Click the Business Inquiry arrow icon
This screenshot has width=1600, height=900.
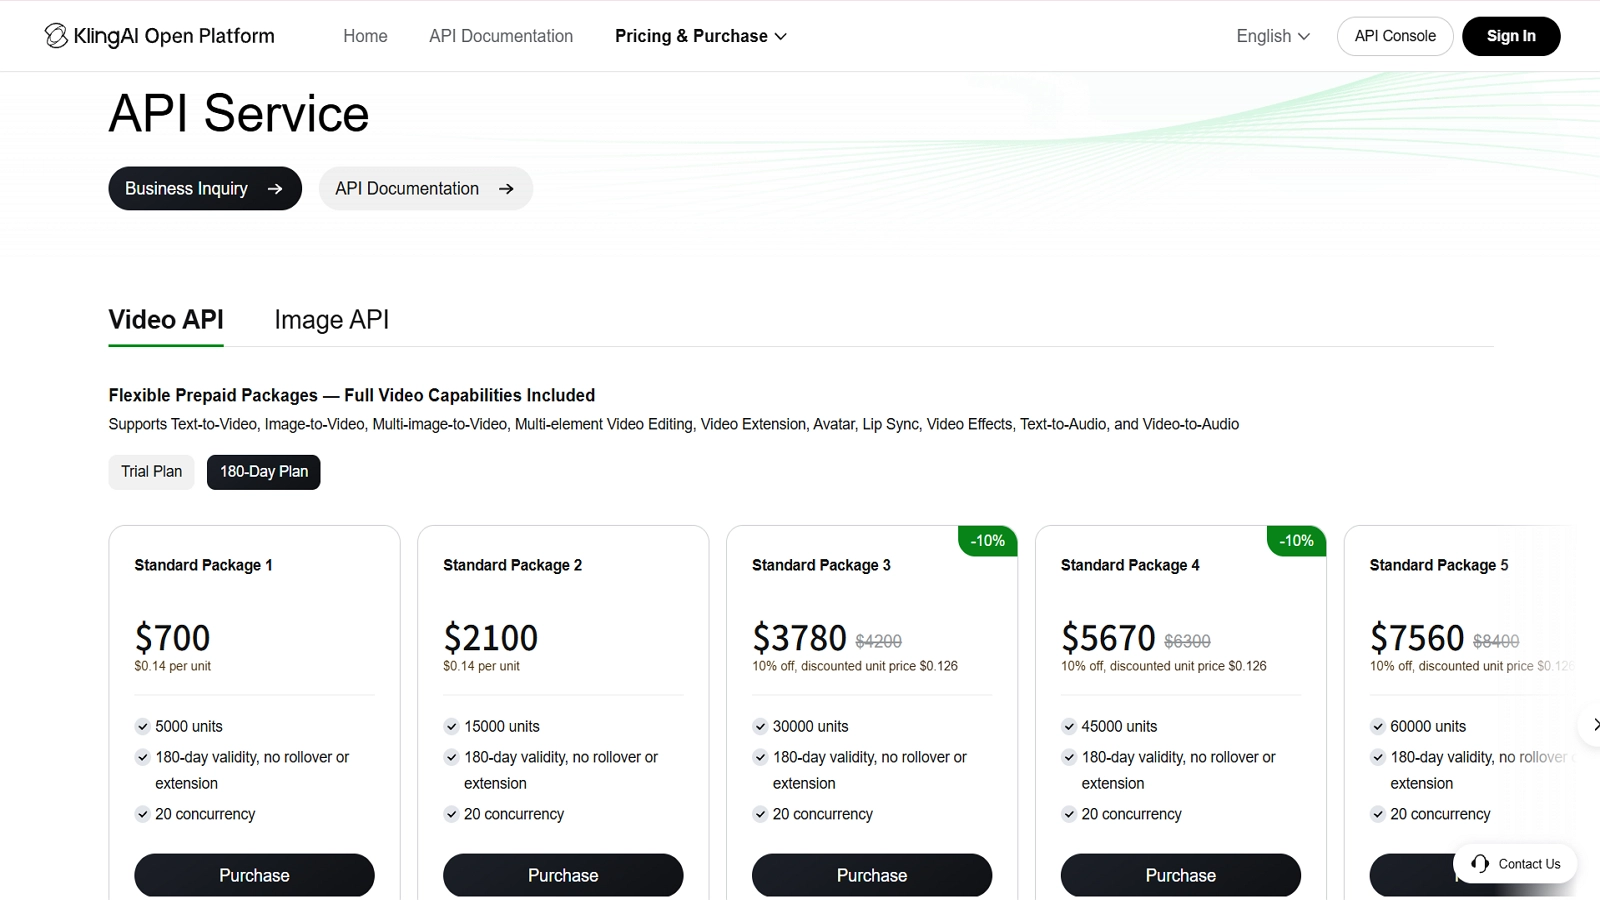[275, 189]
